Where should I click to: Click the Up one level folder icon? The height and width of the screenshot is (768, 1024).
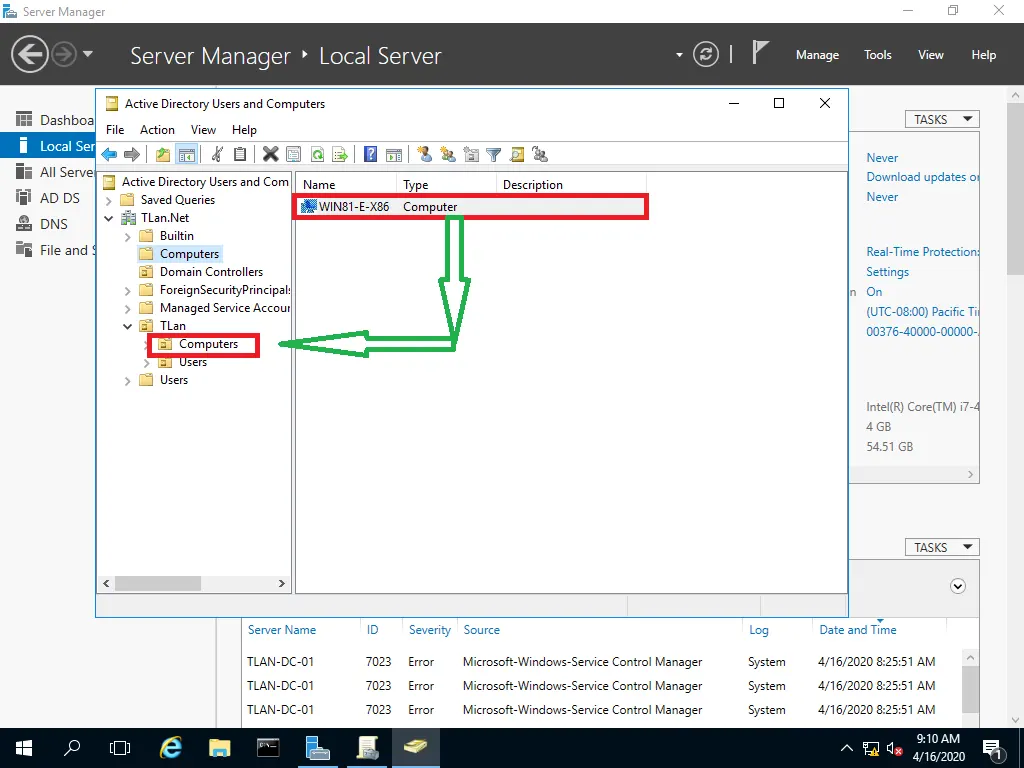pos(163,155)
